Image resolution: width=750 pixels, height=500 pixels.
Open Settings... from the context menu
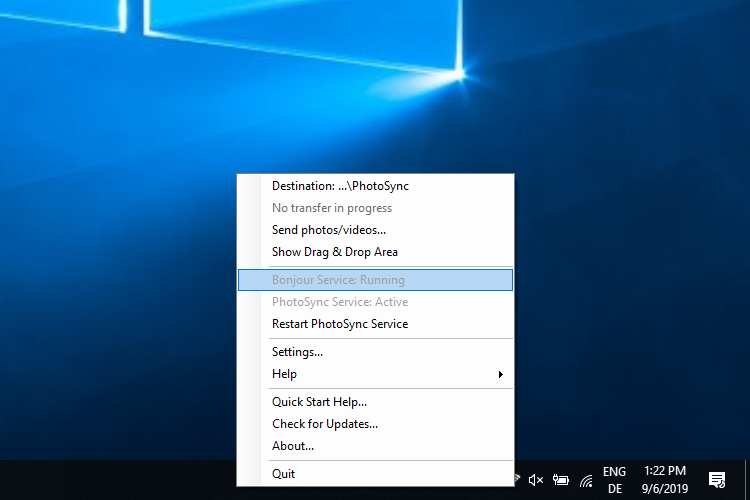(x=297, y=352)
